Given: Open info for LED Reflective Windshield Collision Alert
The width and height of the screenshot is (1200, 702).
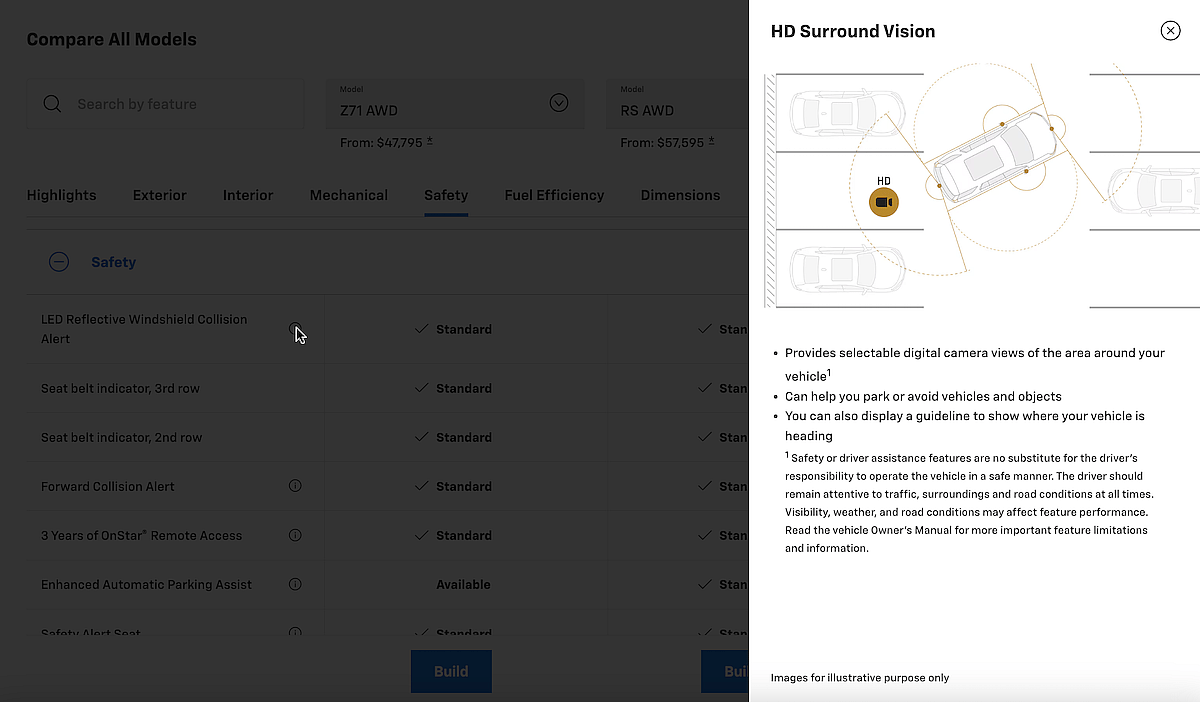Looking at the screenshot, I should coord(295,328).
